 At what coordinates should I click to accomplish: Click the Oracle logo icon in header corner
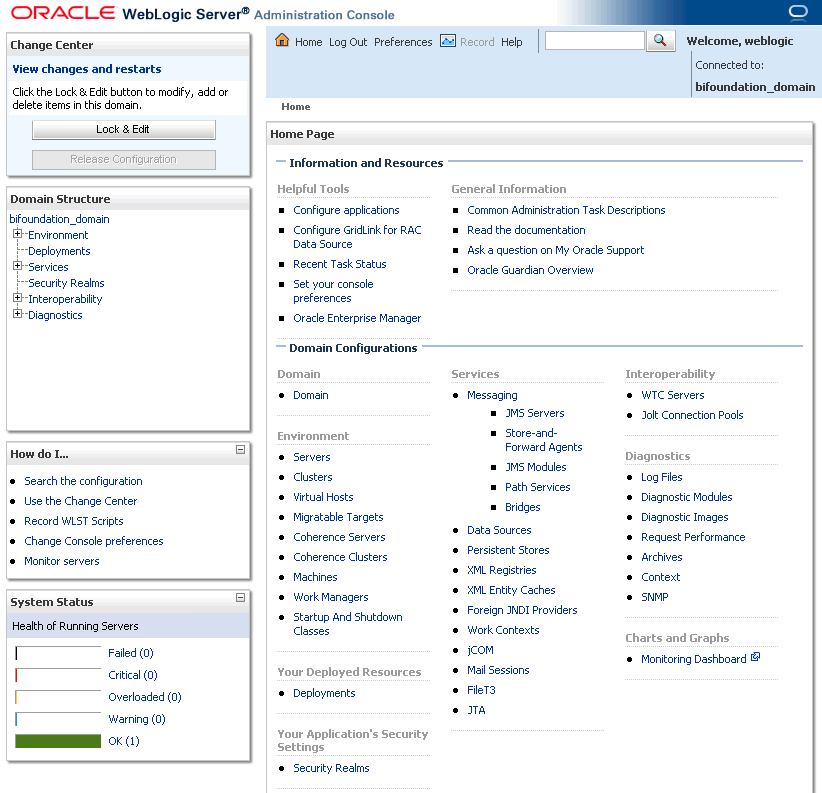[x=798, y=12]
